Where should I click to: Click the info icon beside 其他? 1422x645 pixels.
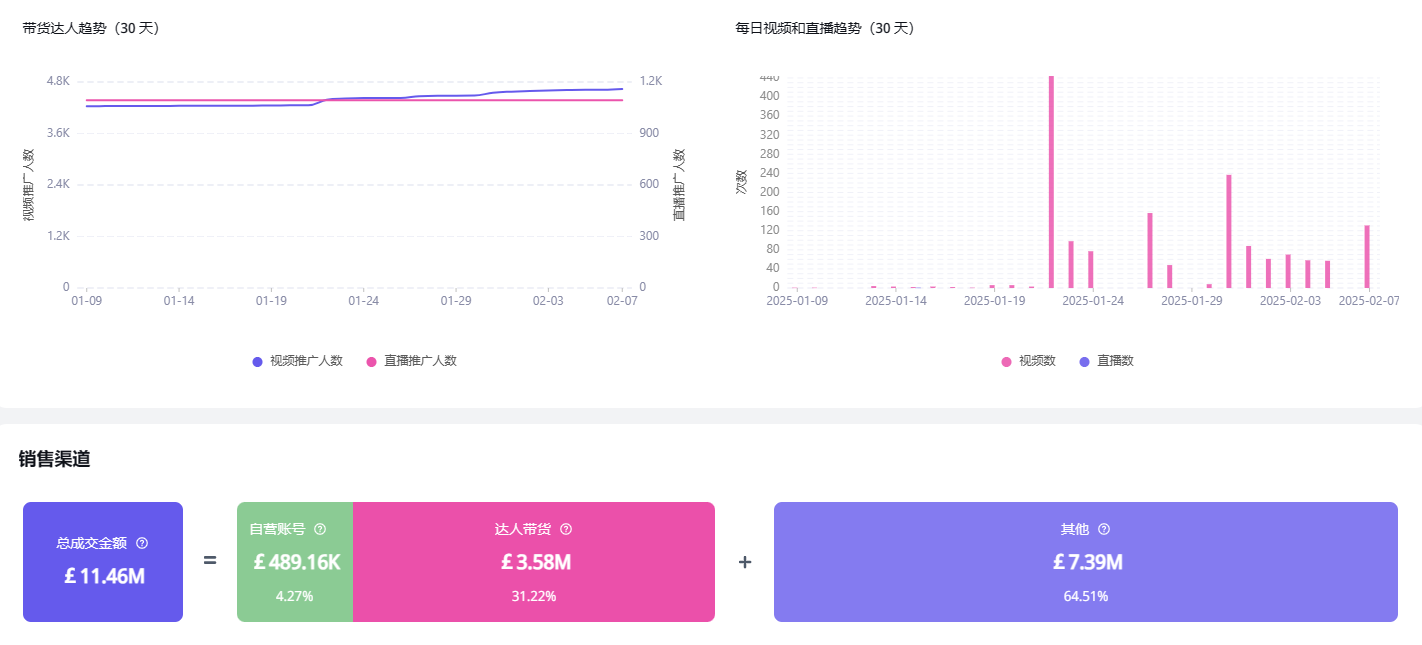[x=1104, y=529]
